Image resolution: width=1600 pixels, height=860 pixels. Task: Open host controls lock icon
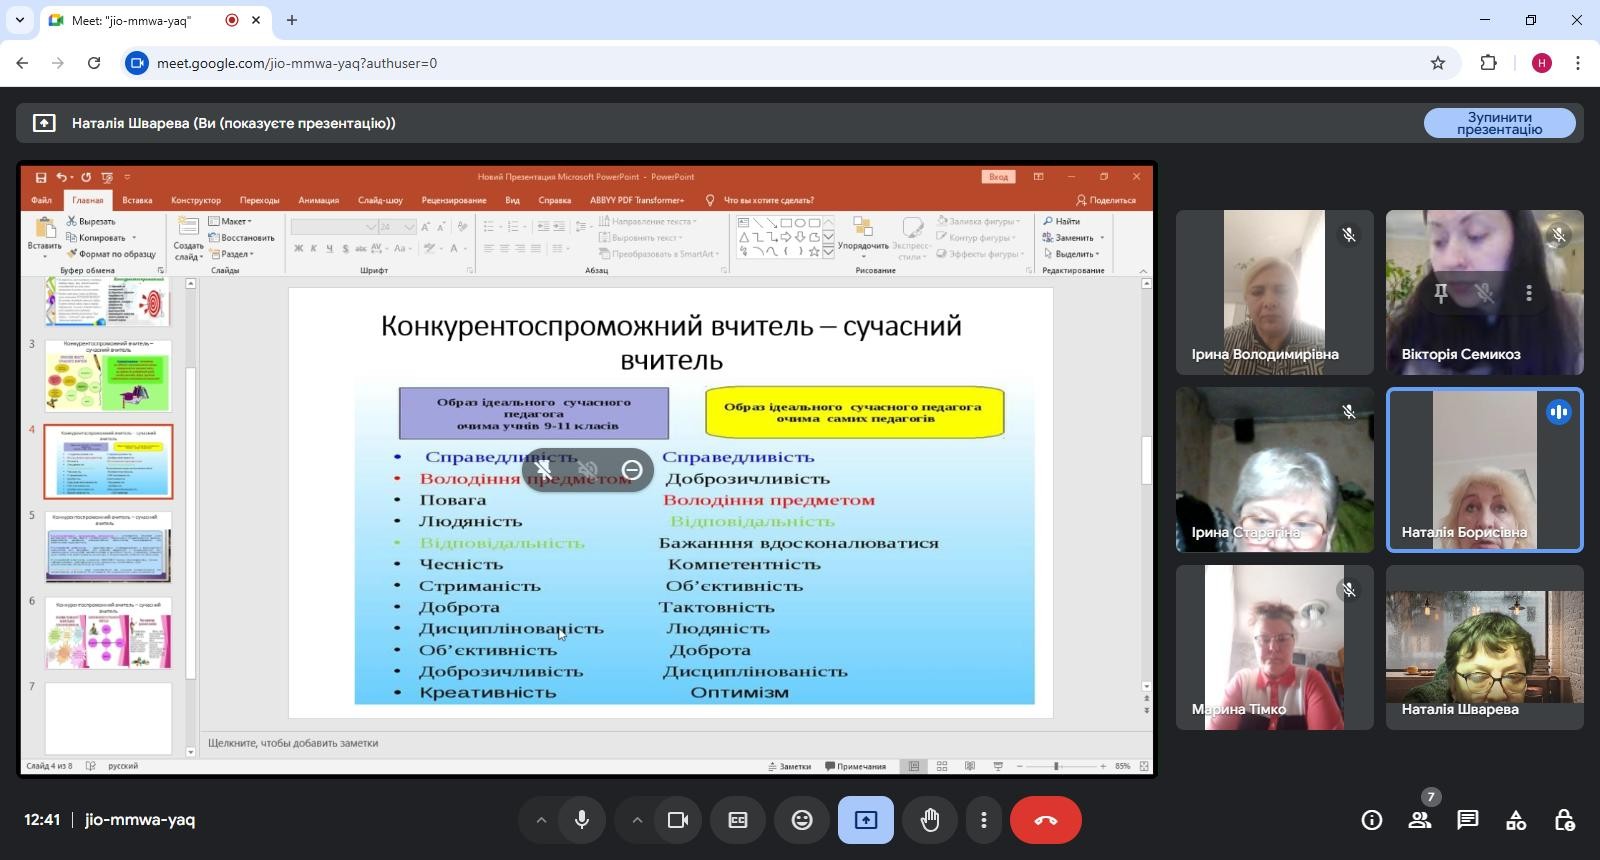1564,820
